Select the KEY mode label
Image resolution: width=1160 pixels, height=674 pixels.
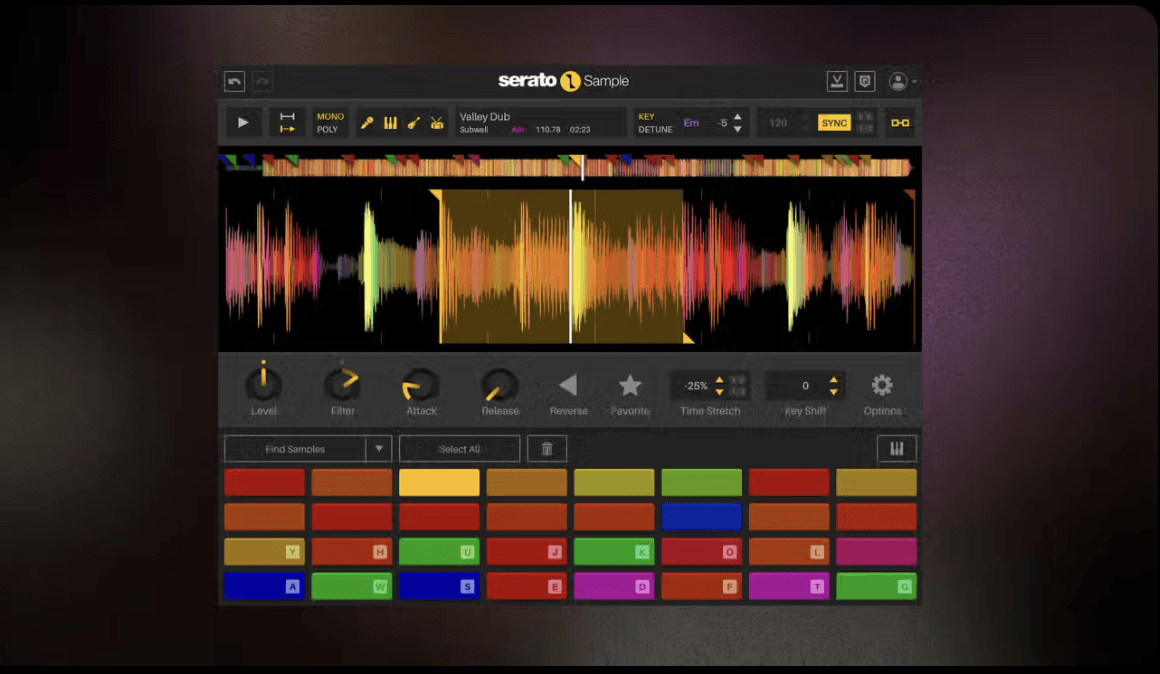pyautogui.click(x=646, y=117)
